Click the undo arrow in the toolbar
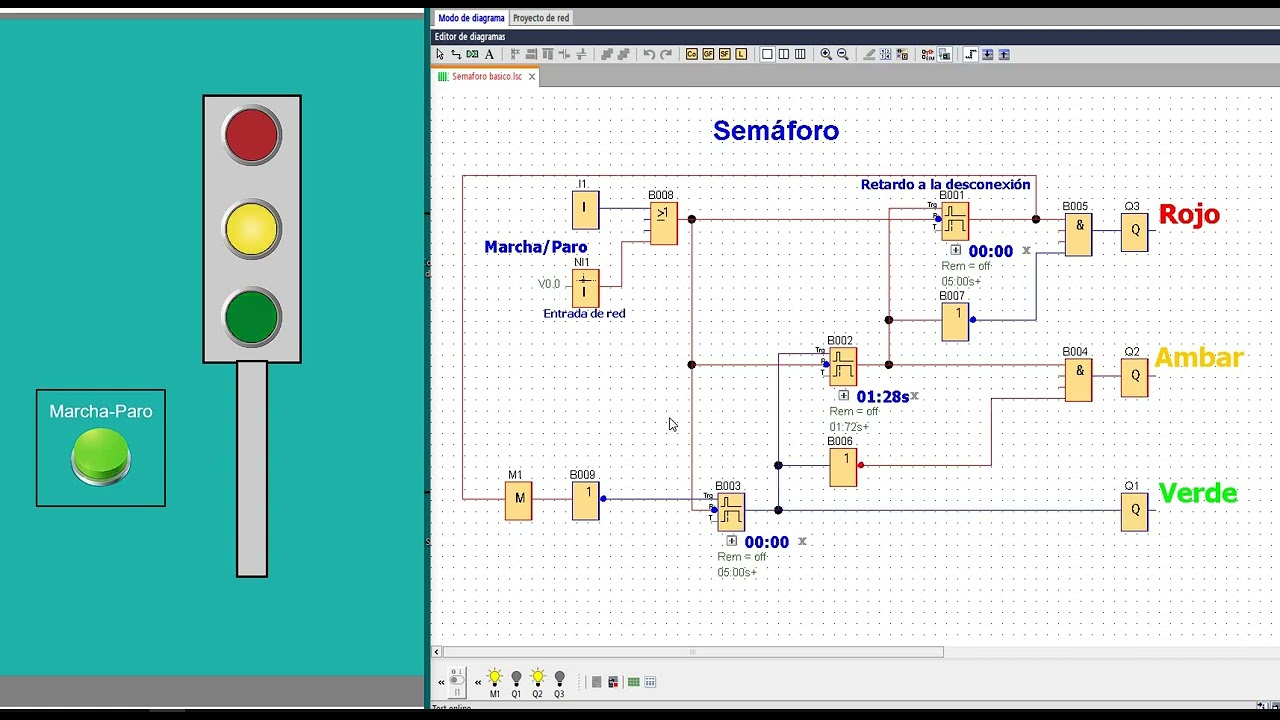Viewport: 1280px width, 720px height. (x=649, y=54)
